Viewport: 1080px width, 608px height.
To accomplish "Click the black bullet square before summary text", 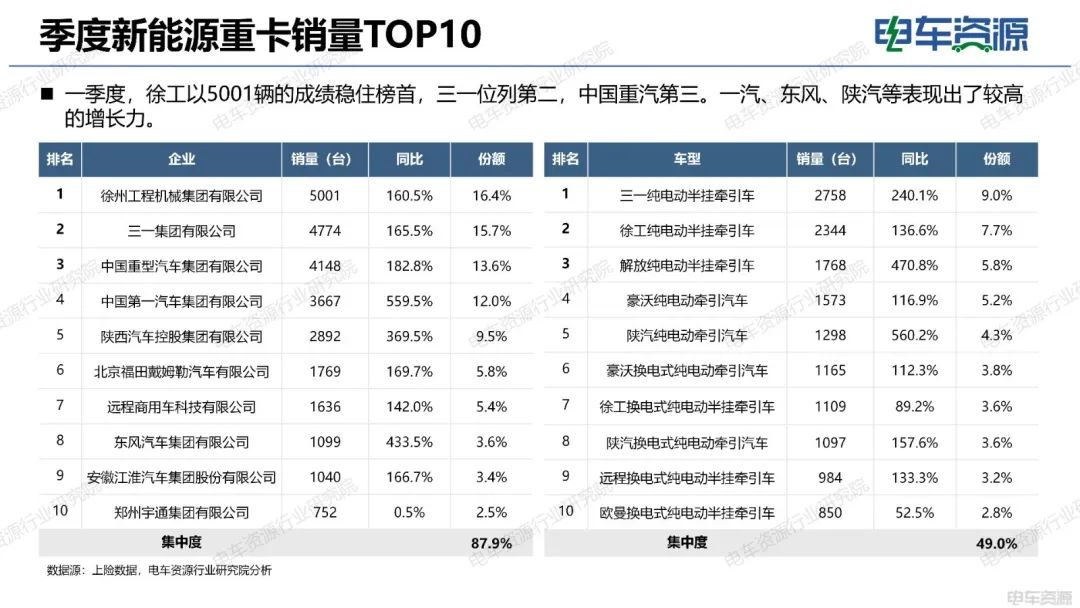I will tap(47, 95).
